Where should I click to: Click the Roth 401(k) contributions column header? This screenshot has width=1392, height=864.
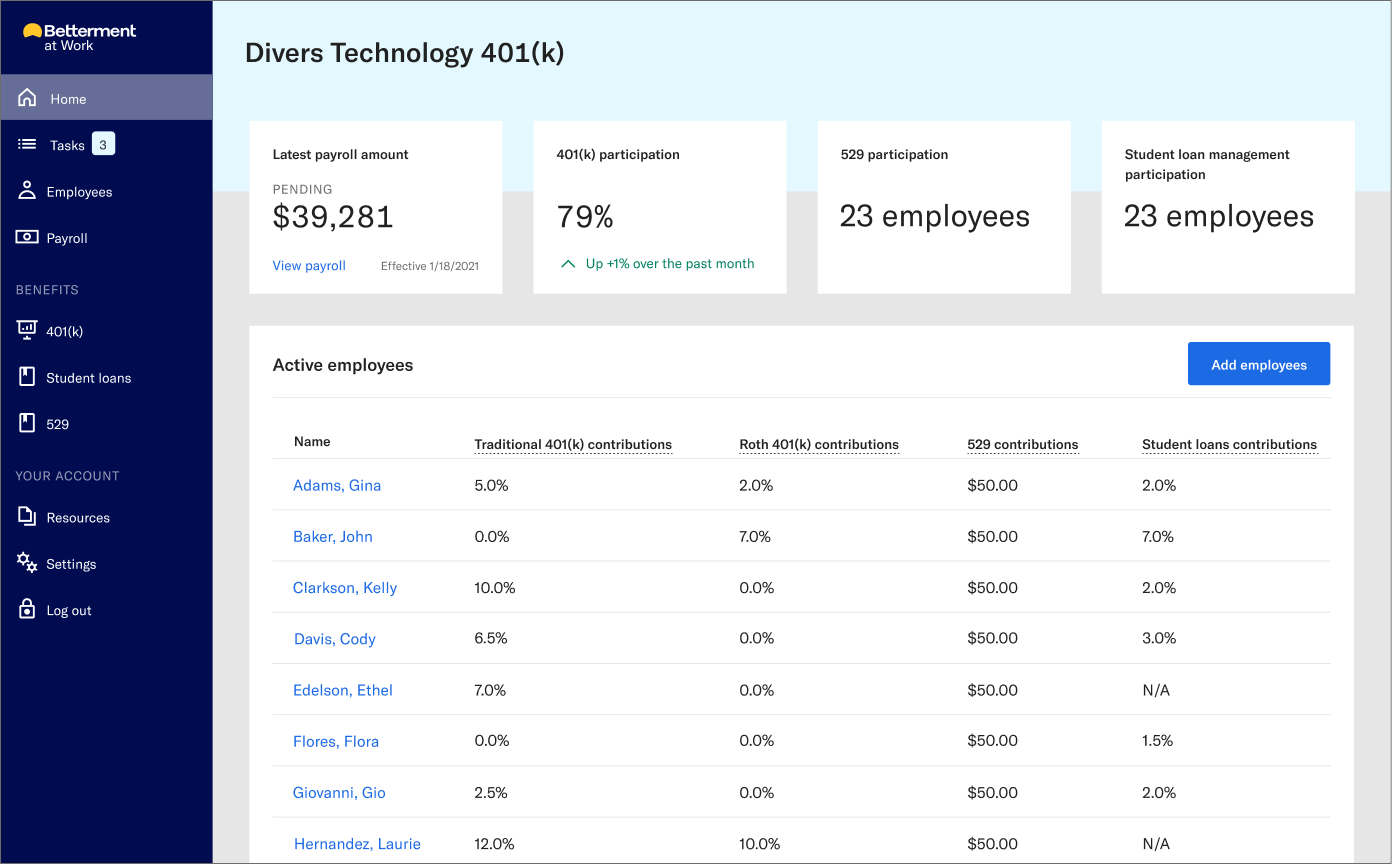819,444
